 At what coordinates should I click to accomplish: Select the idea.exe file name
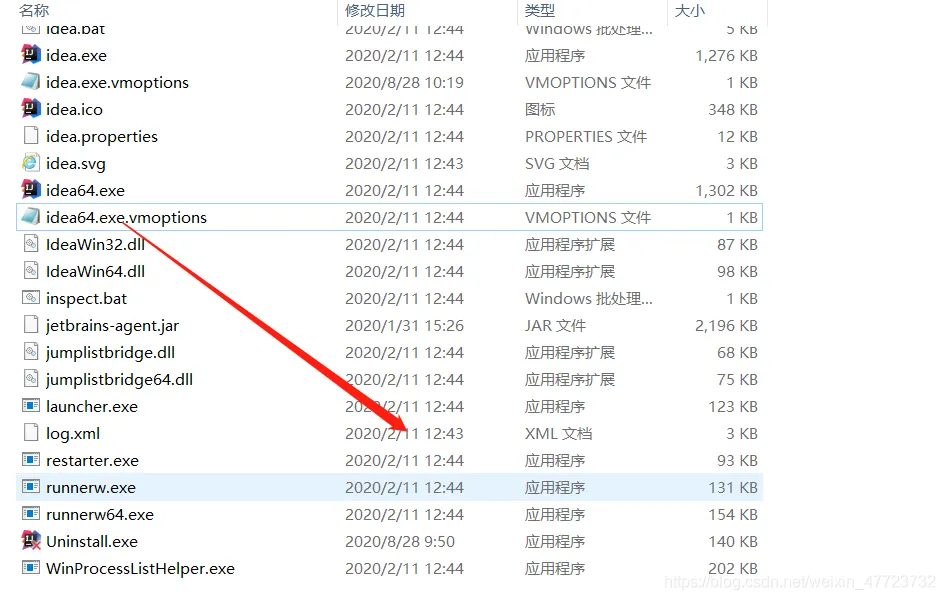tap(77, 55)
